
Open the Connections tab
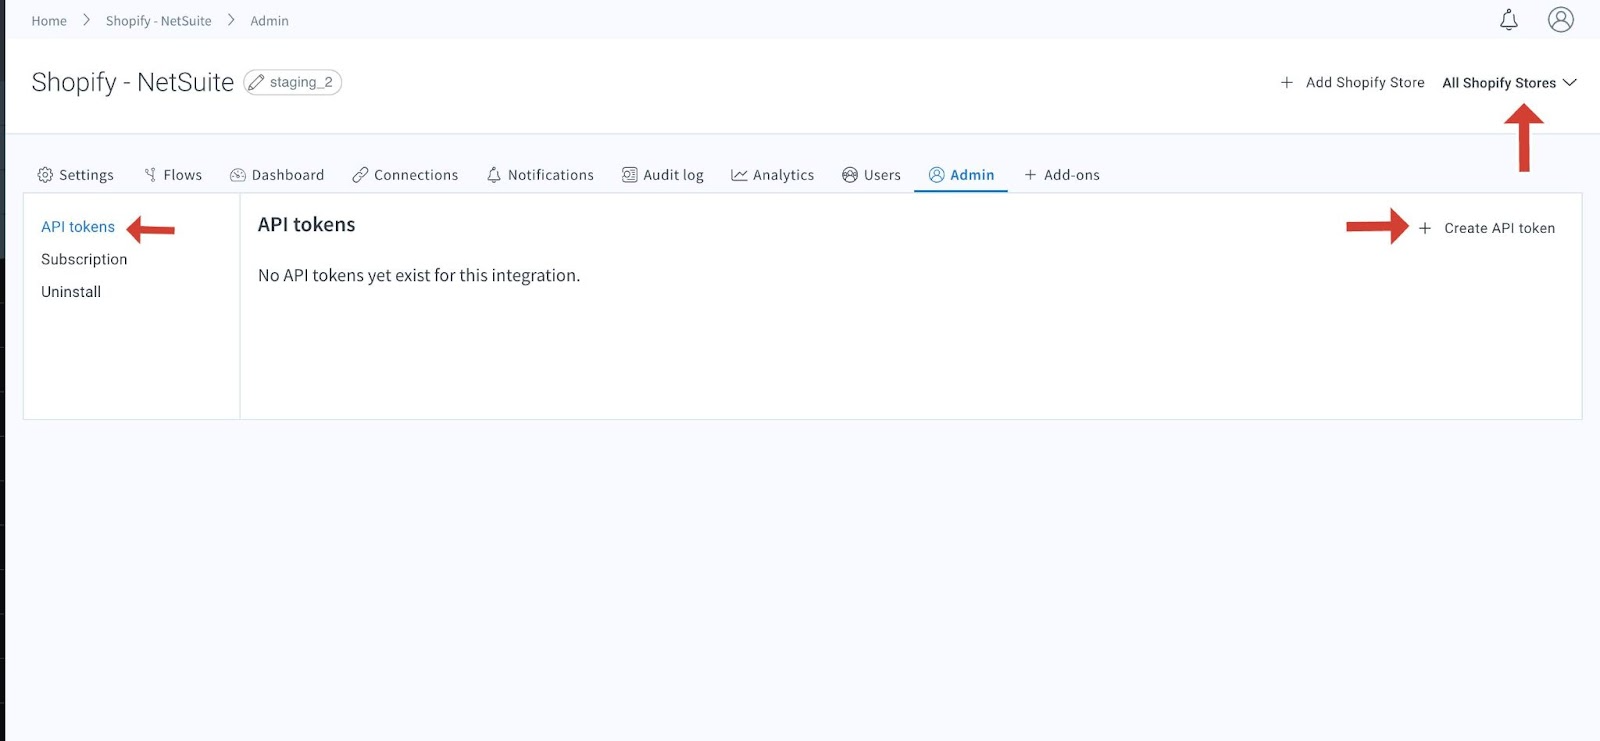coord(405,175)
